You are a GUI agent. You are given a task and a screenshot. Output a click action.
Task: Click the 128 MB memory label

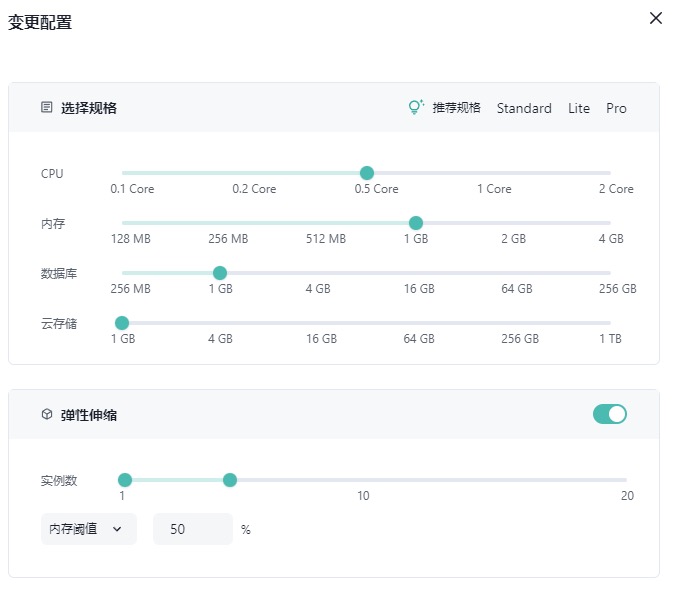point(131,239)
